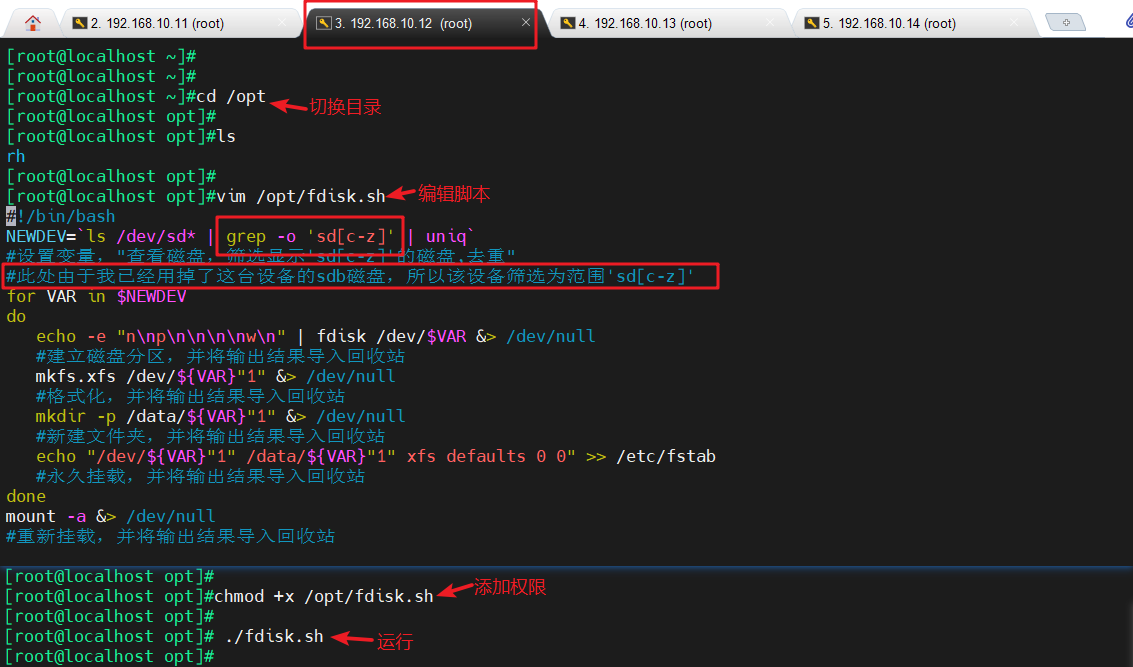This screenshot has height=667, width=1133.
Task: Click the 'mount -a' command line
Action: click(x=111, y=516)
